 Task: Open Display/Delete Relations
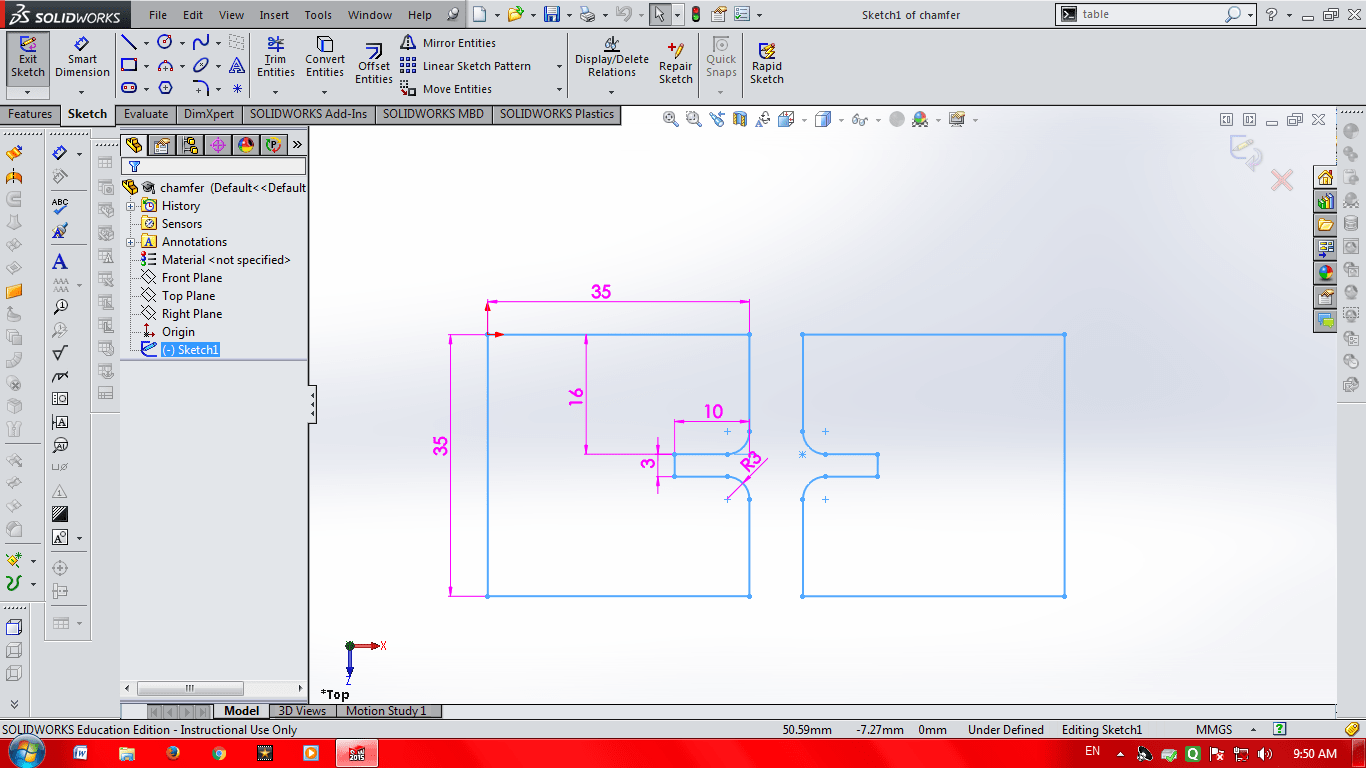[612, 58]
